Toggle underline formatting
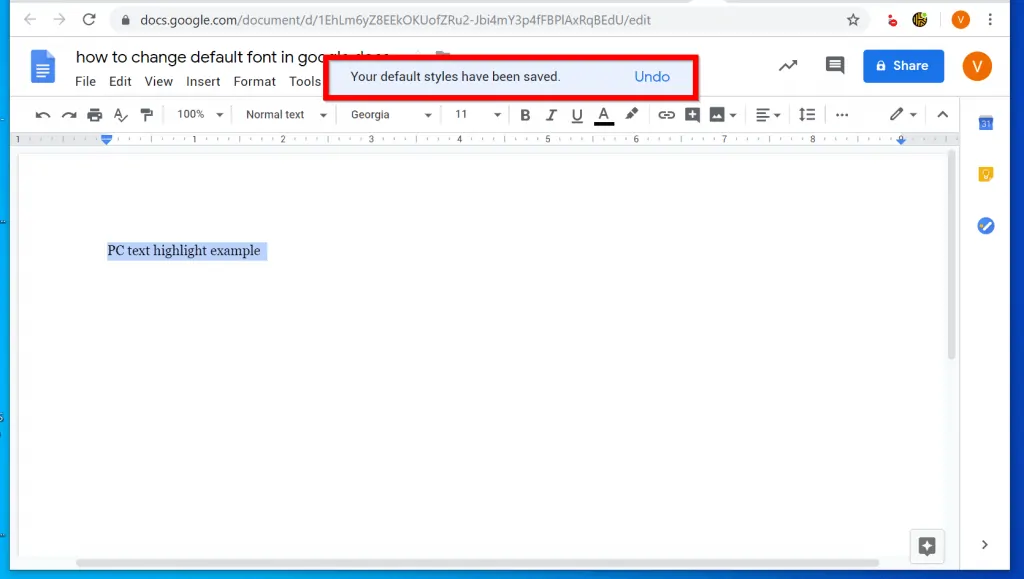The height and width of the screenshot is (579, 1024). pos(577,114)
